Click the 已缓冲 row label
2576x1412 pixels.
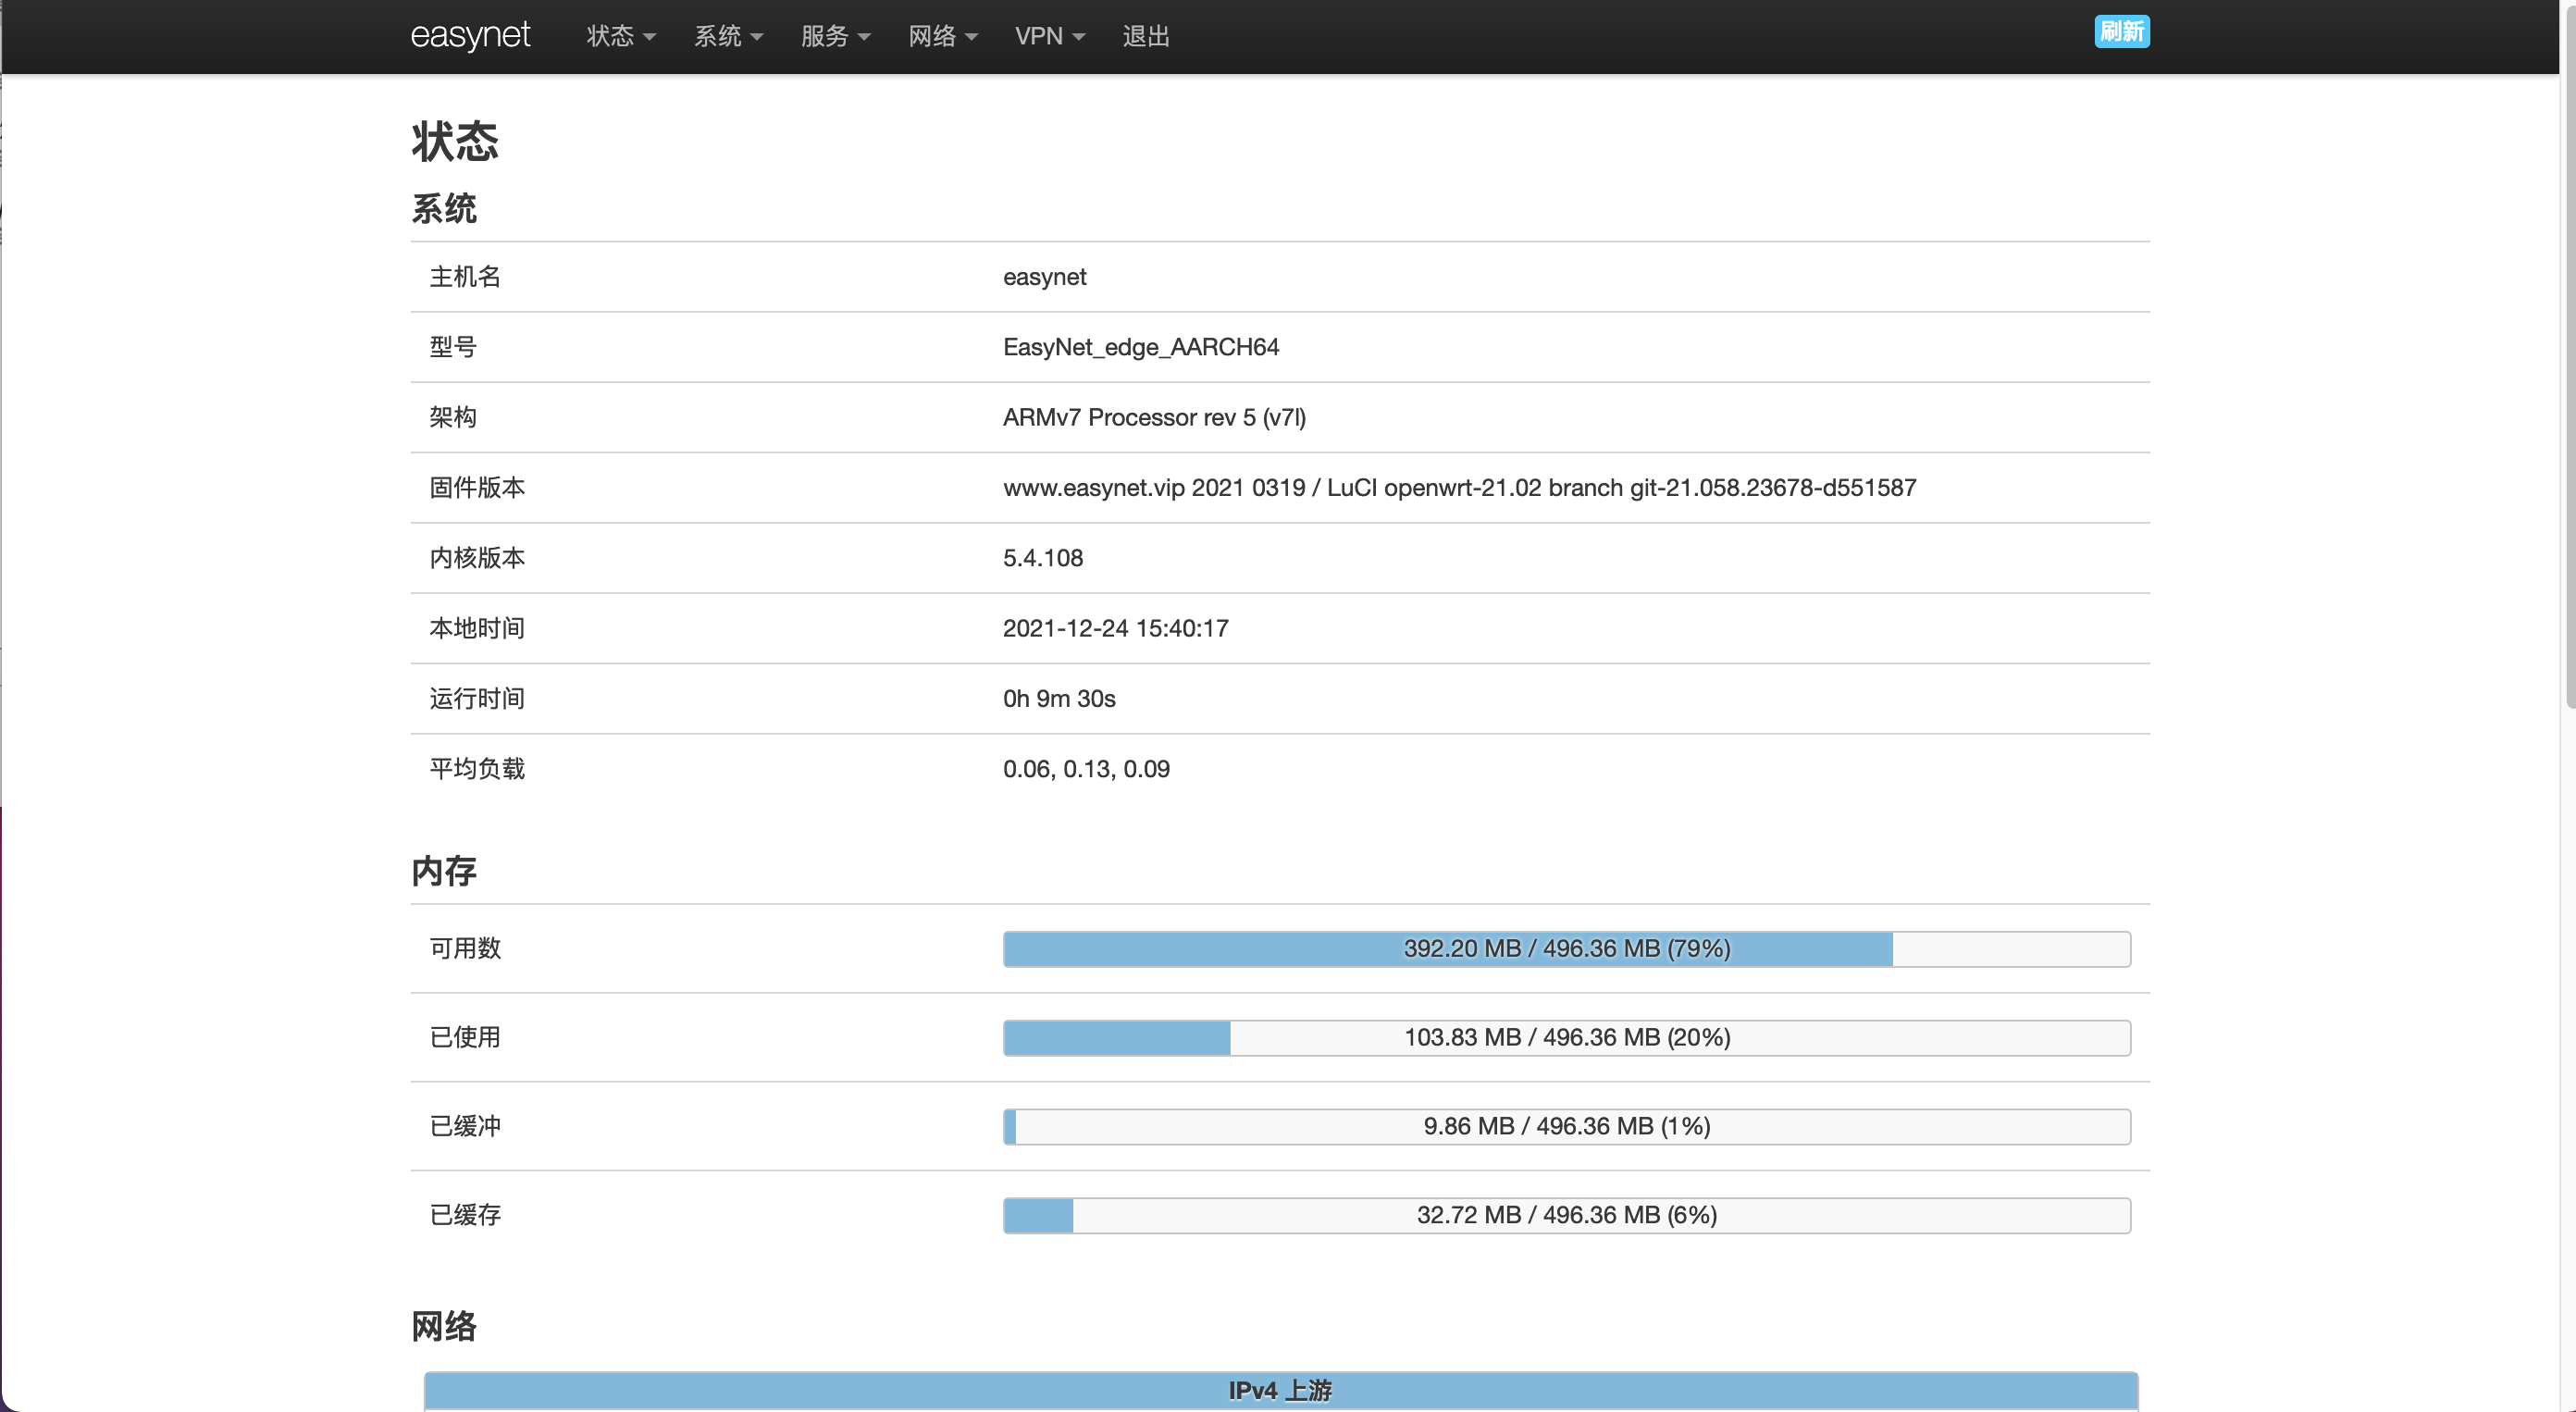tap(465, 1126)
